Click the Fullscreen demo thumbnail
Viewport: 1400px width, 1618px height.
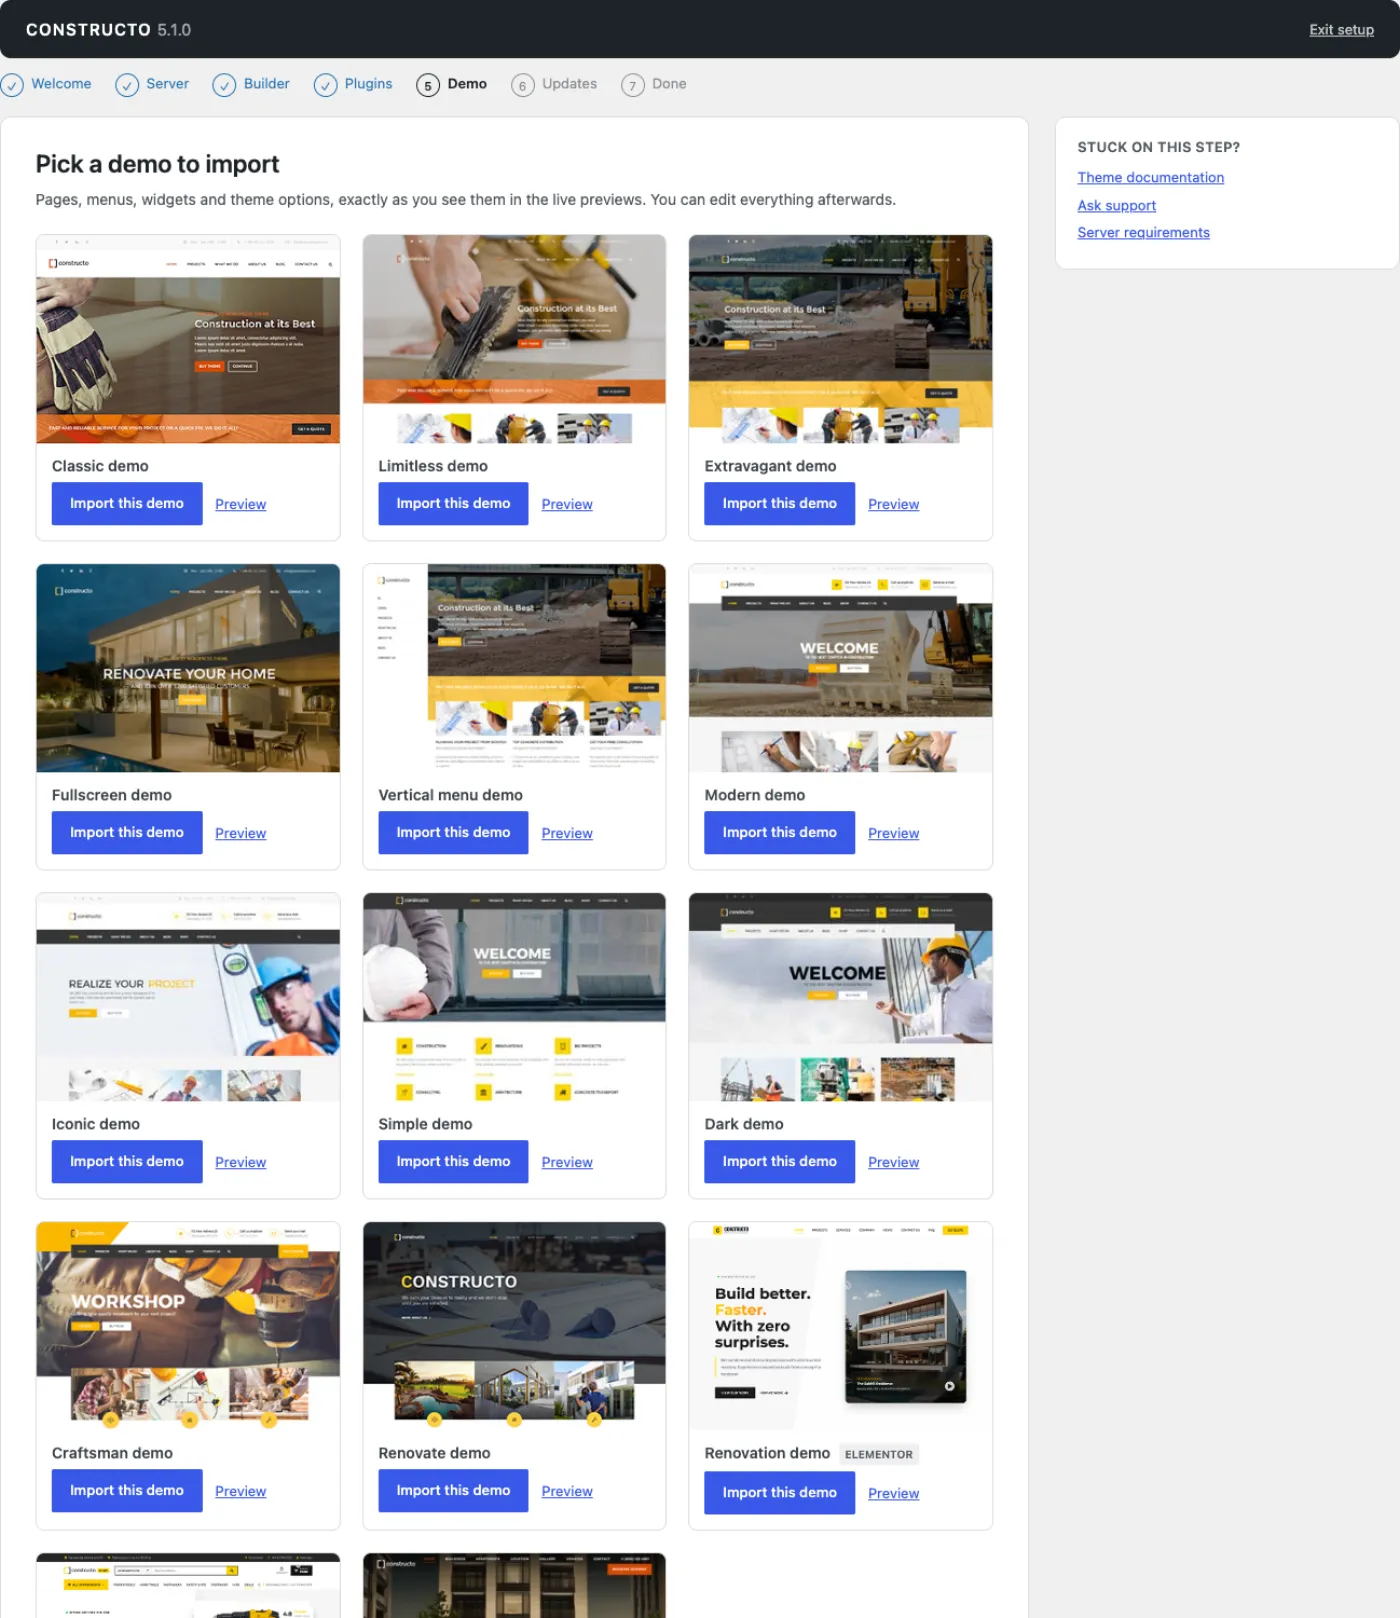[188, 668]
